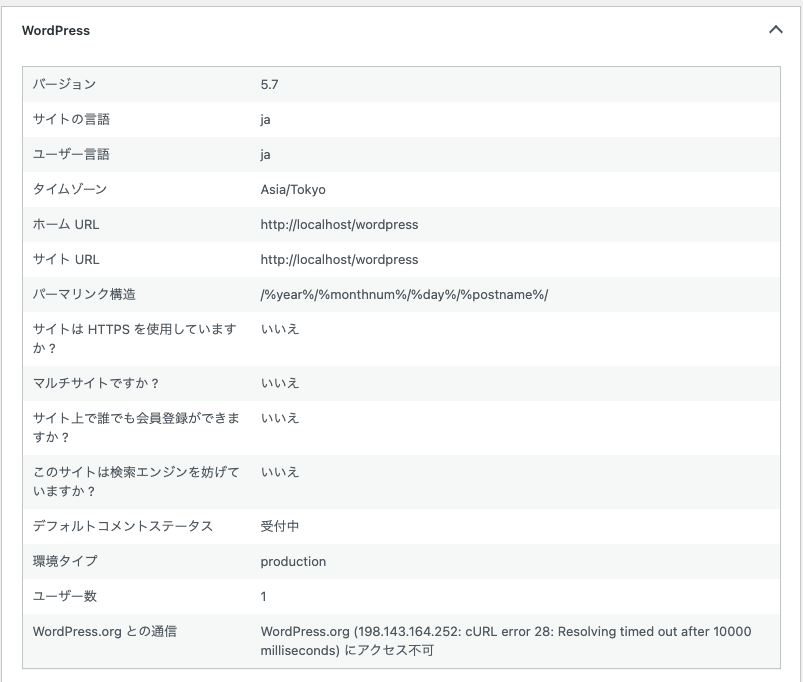Click the ユーザー言語 label
Viewport: 803px width, 682px height.
click(x=71, y=154)
